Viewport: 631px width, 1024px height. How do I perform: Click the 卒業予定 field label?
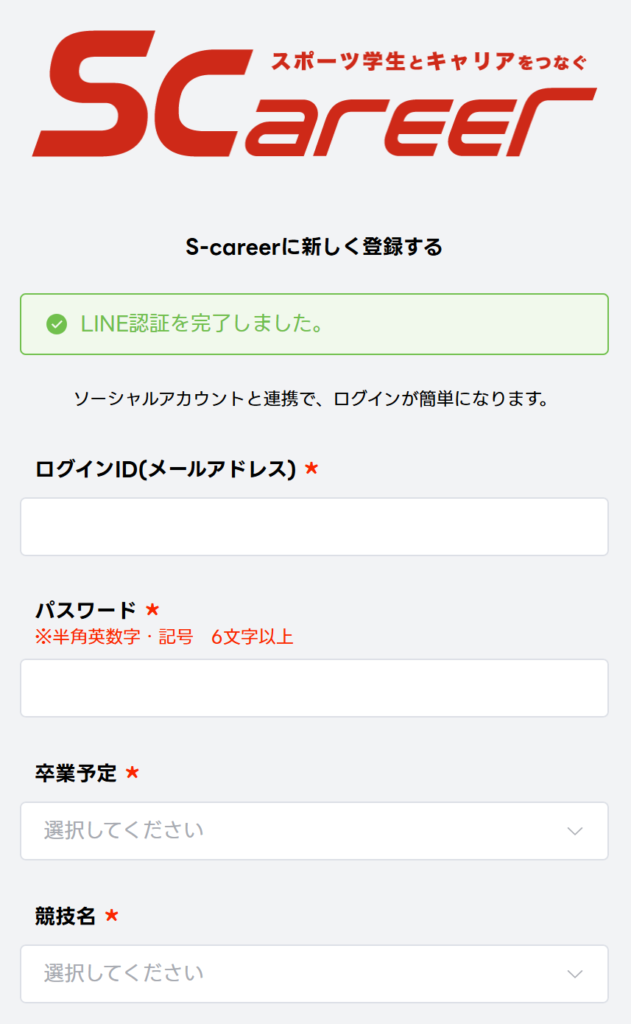(x=75, y=773)
